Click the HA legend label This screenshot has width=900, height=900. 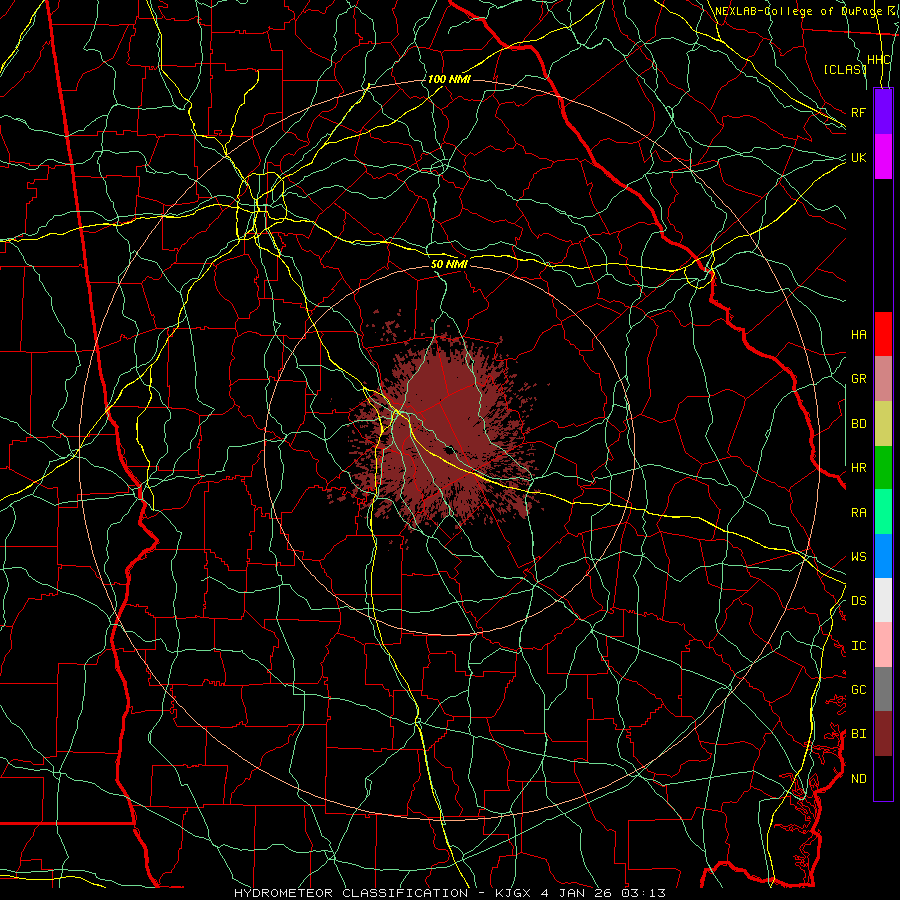(858, 334)
